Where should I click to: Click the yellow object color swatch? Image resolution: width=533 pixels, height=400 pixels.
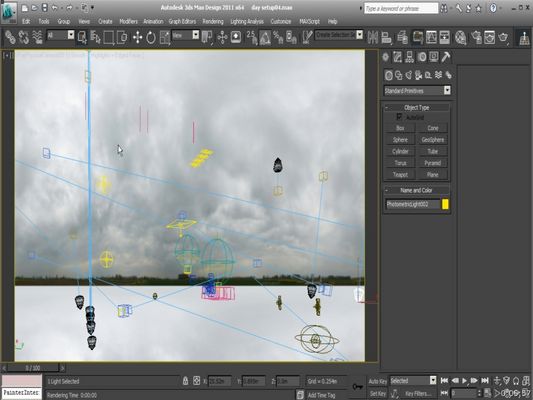point(445,204)
